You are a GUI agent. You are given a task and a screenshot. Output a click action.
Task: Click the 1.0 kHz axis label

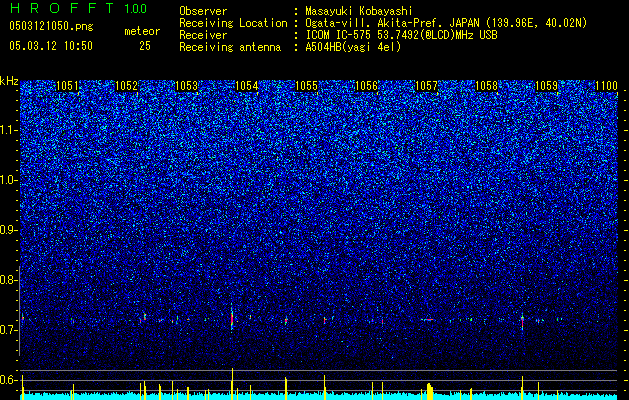(x=8, y=181)
